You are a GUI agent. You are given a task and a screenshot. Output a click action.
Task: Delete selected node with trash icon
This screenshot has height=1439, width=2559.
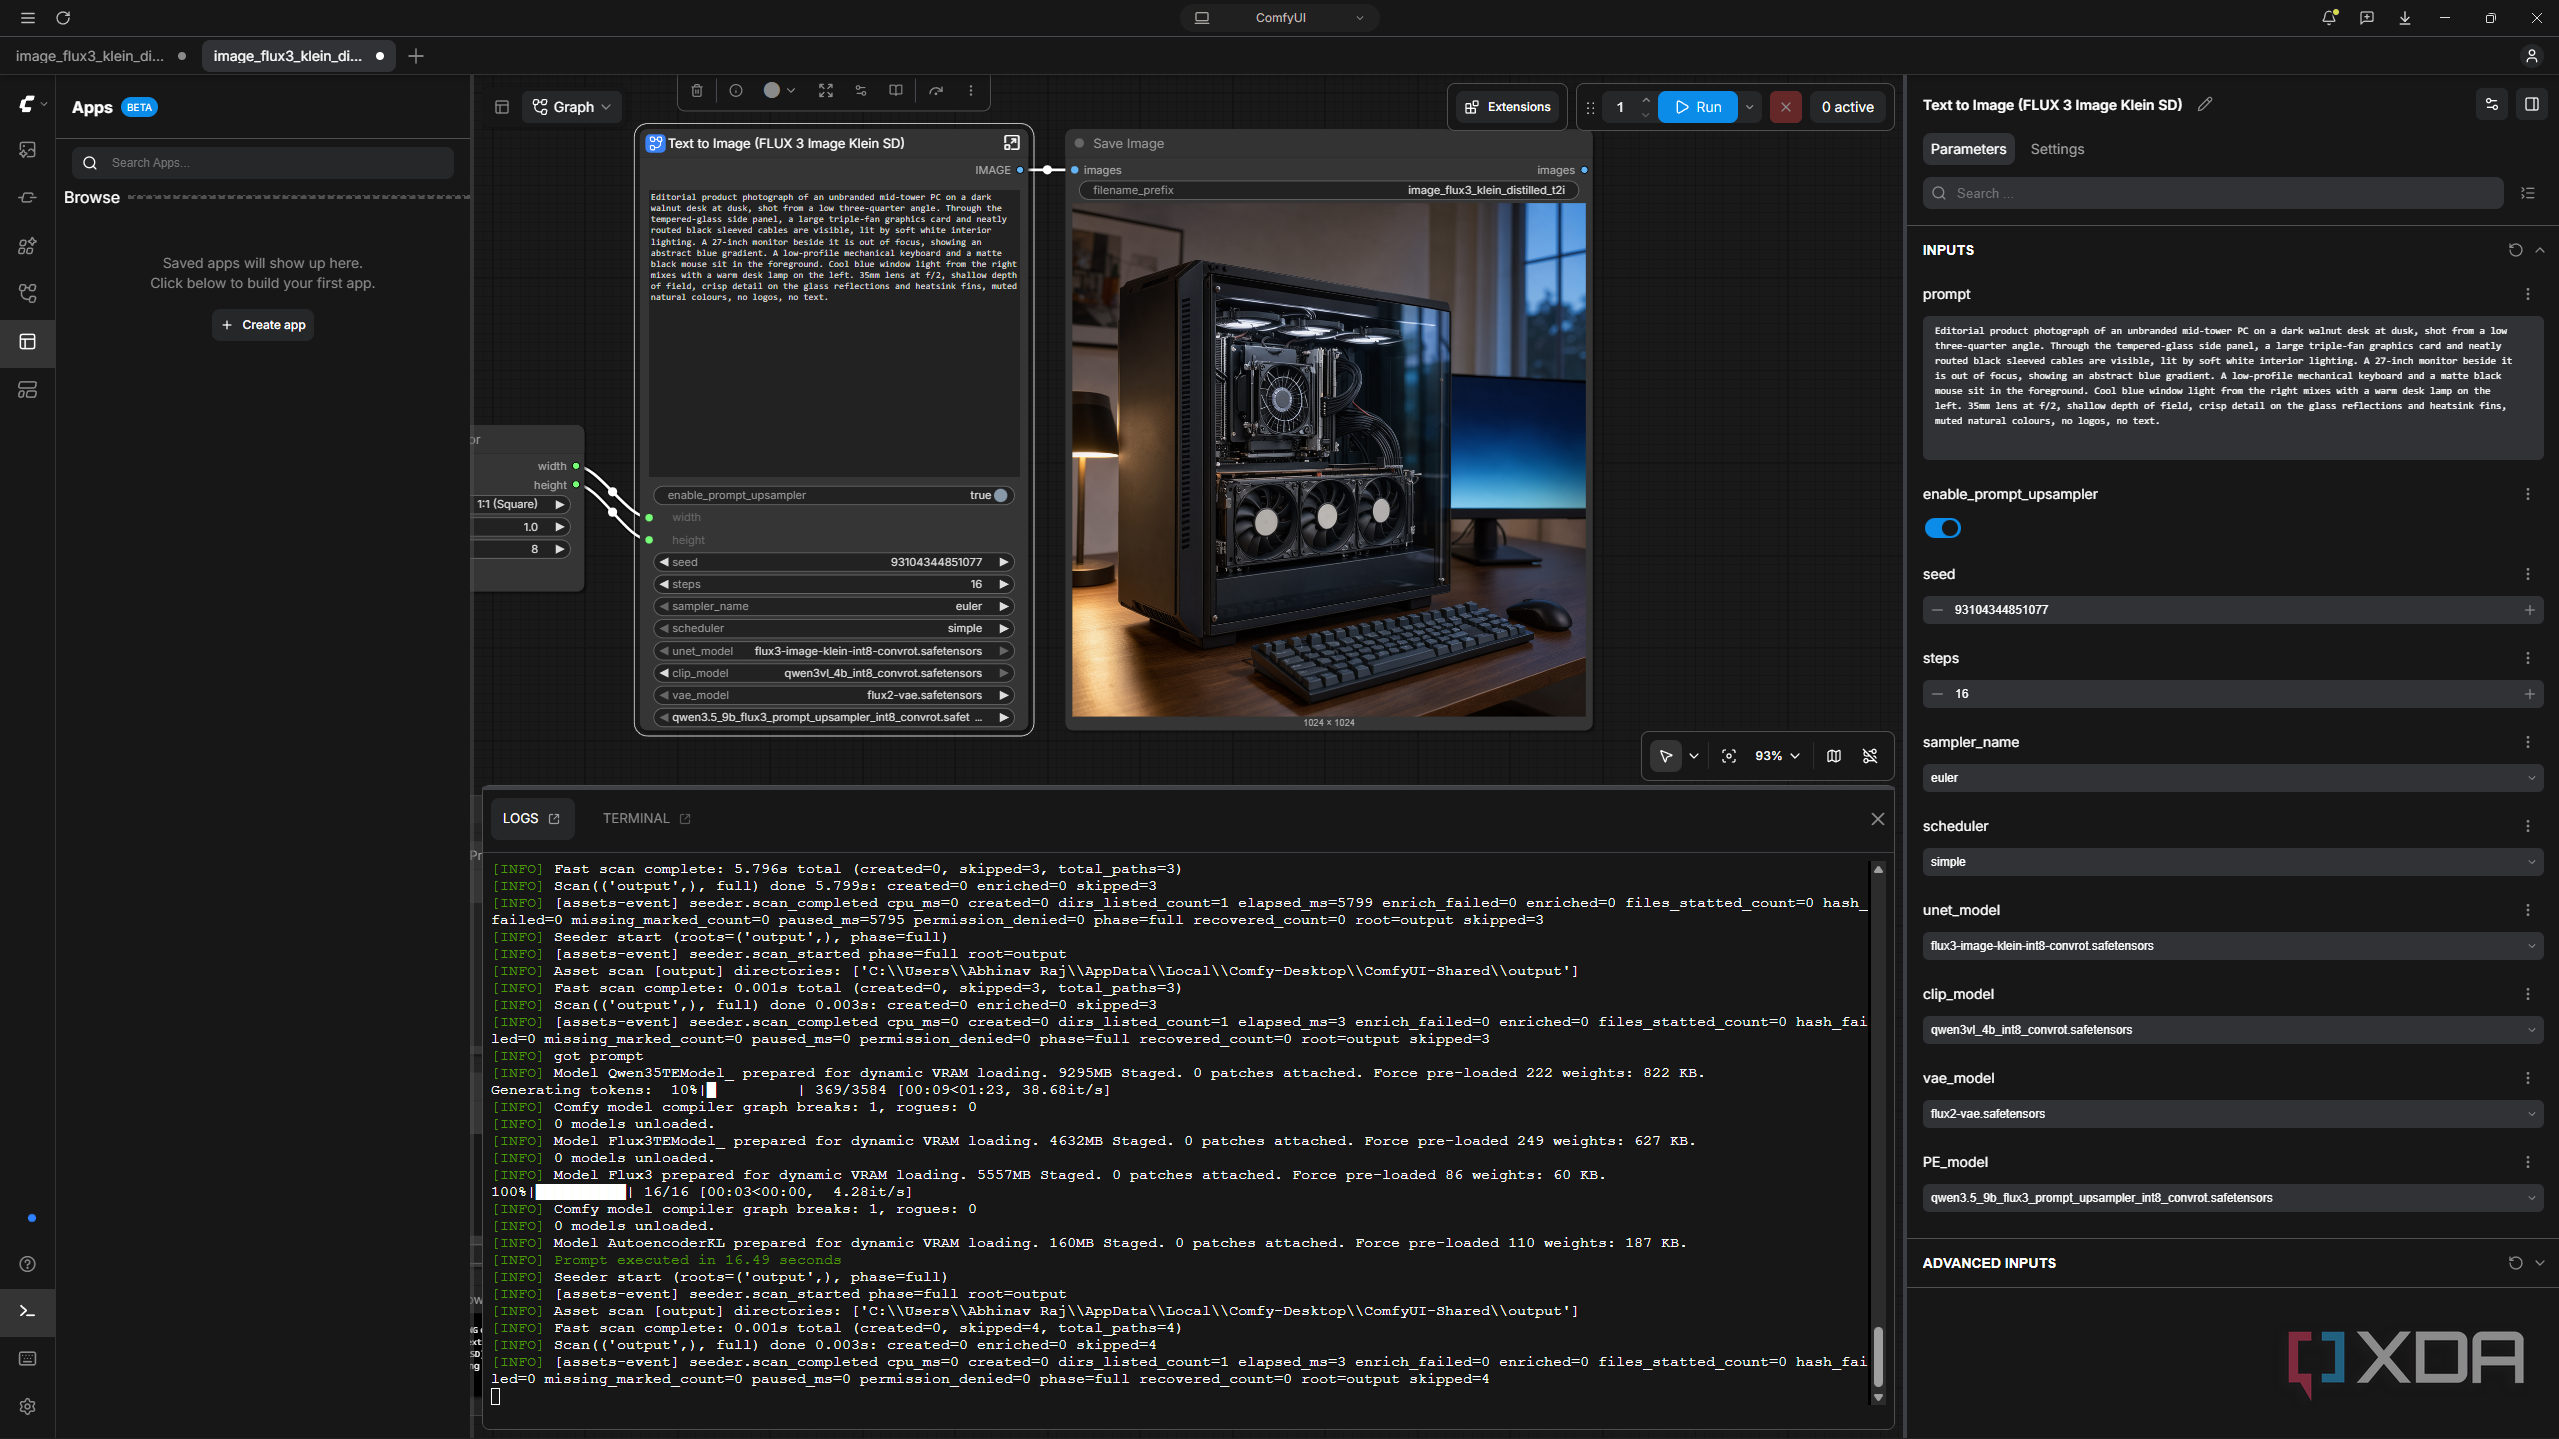(697, 90)
